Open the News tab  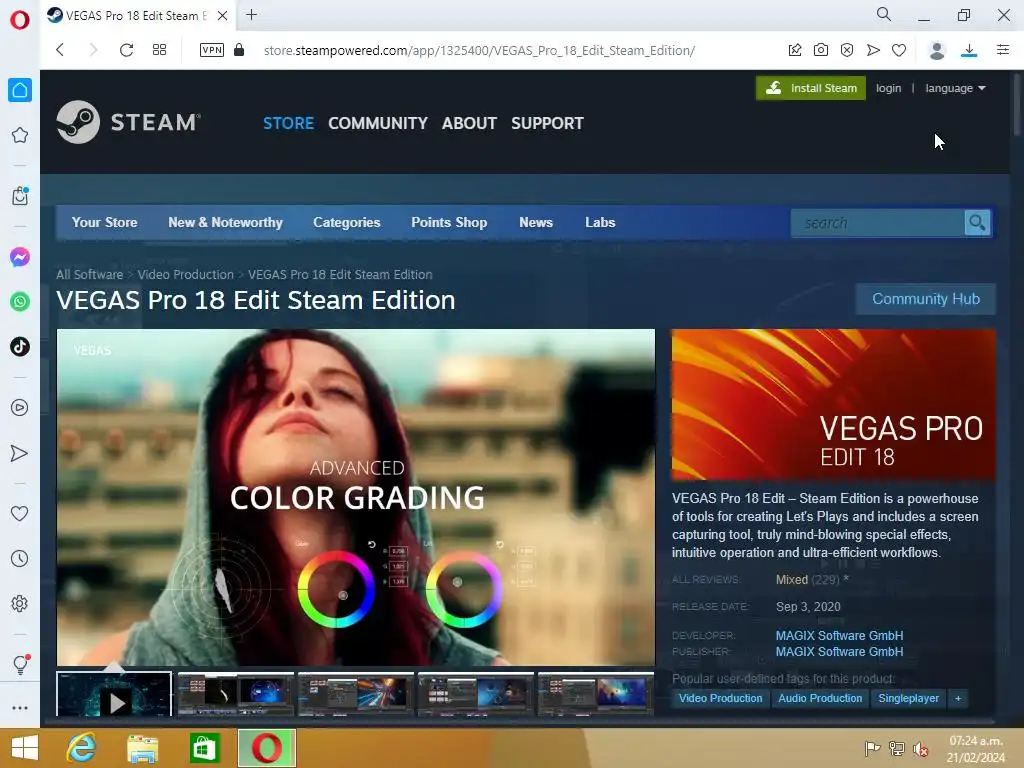[x=536, y=222]
